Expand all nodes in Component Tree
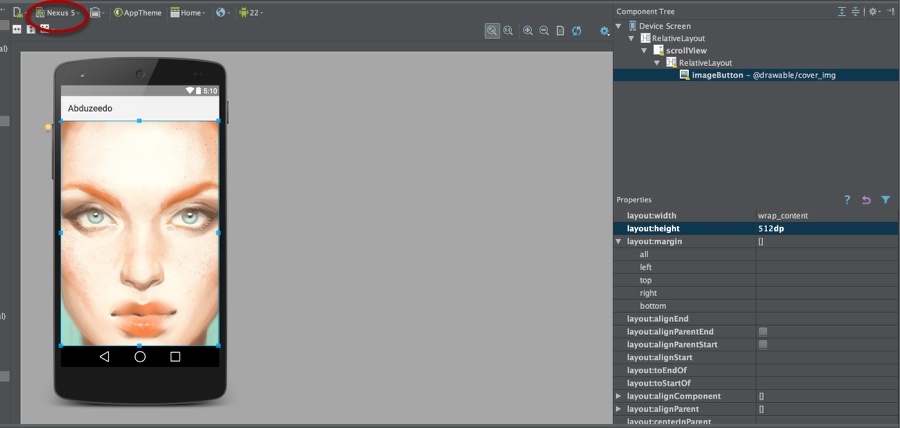The image size is (900, 428). tap(841, 11)
